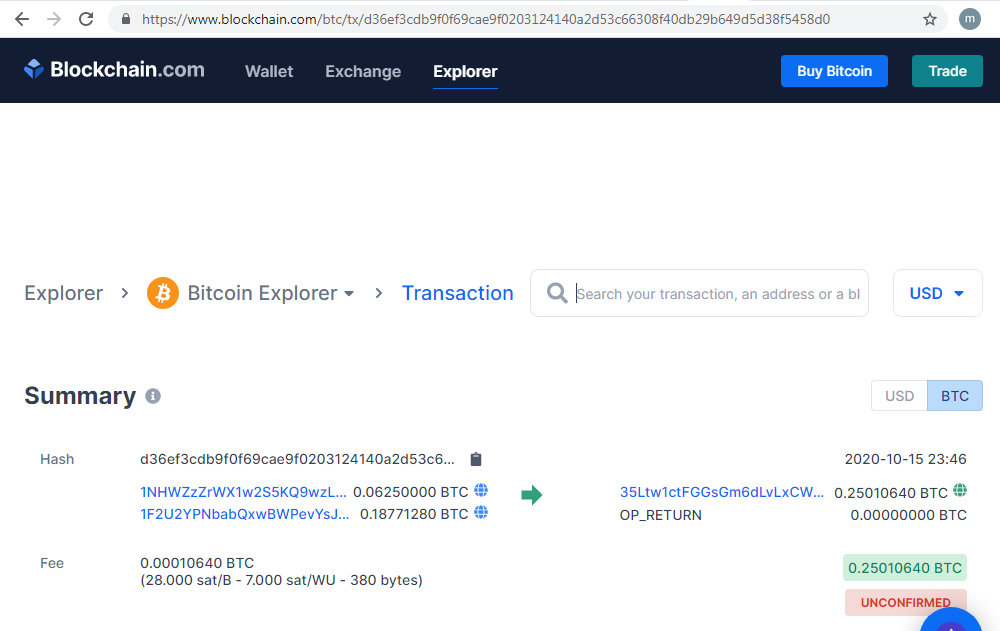The image size is (1000, 631).
Task: Click the 0.00000000 BTC output value
Action: 908,515
